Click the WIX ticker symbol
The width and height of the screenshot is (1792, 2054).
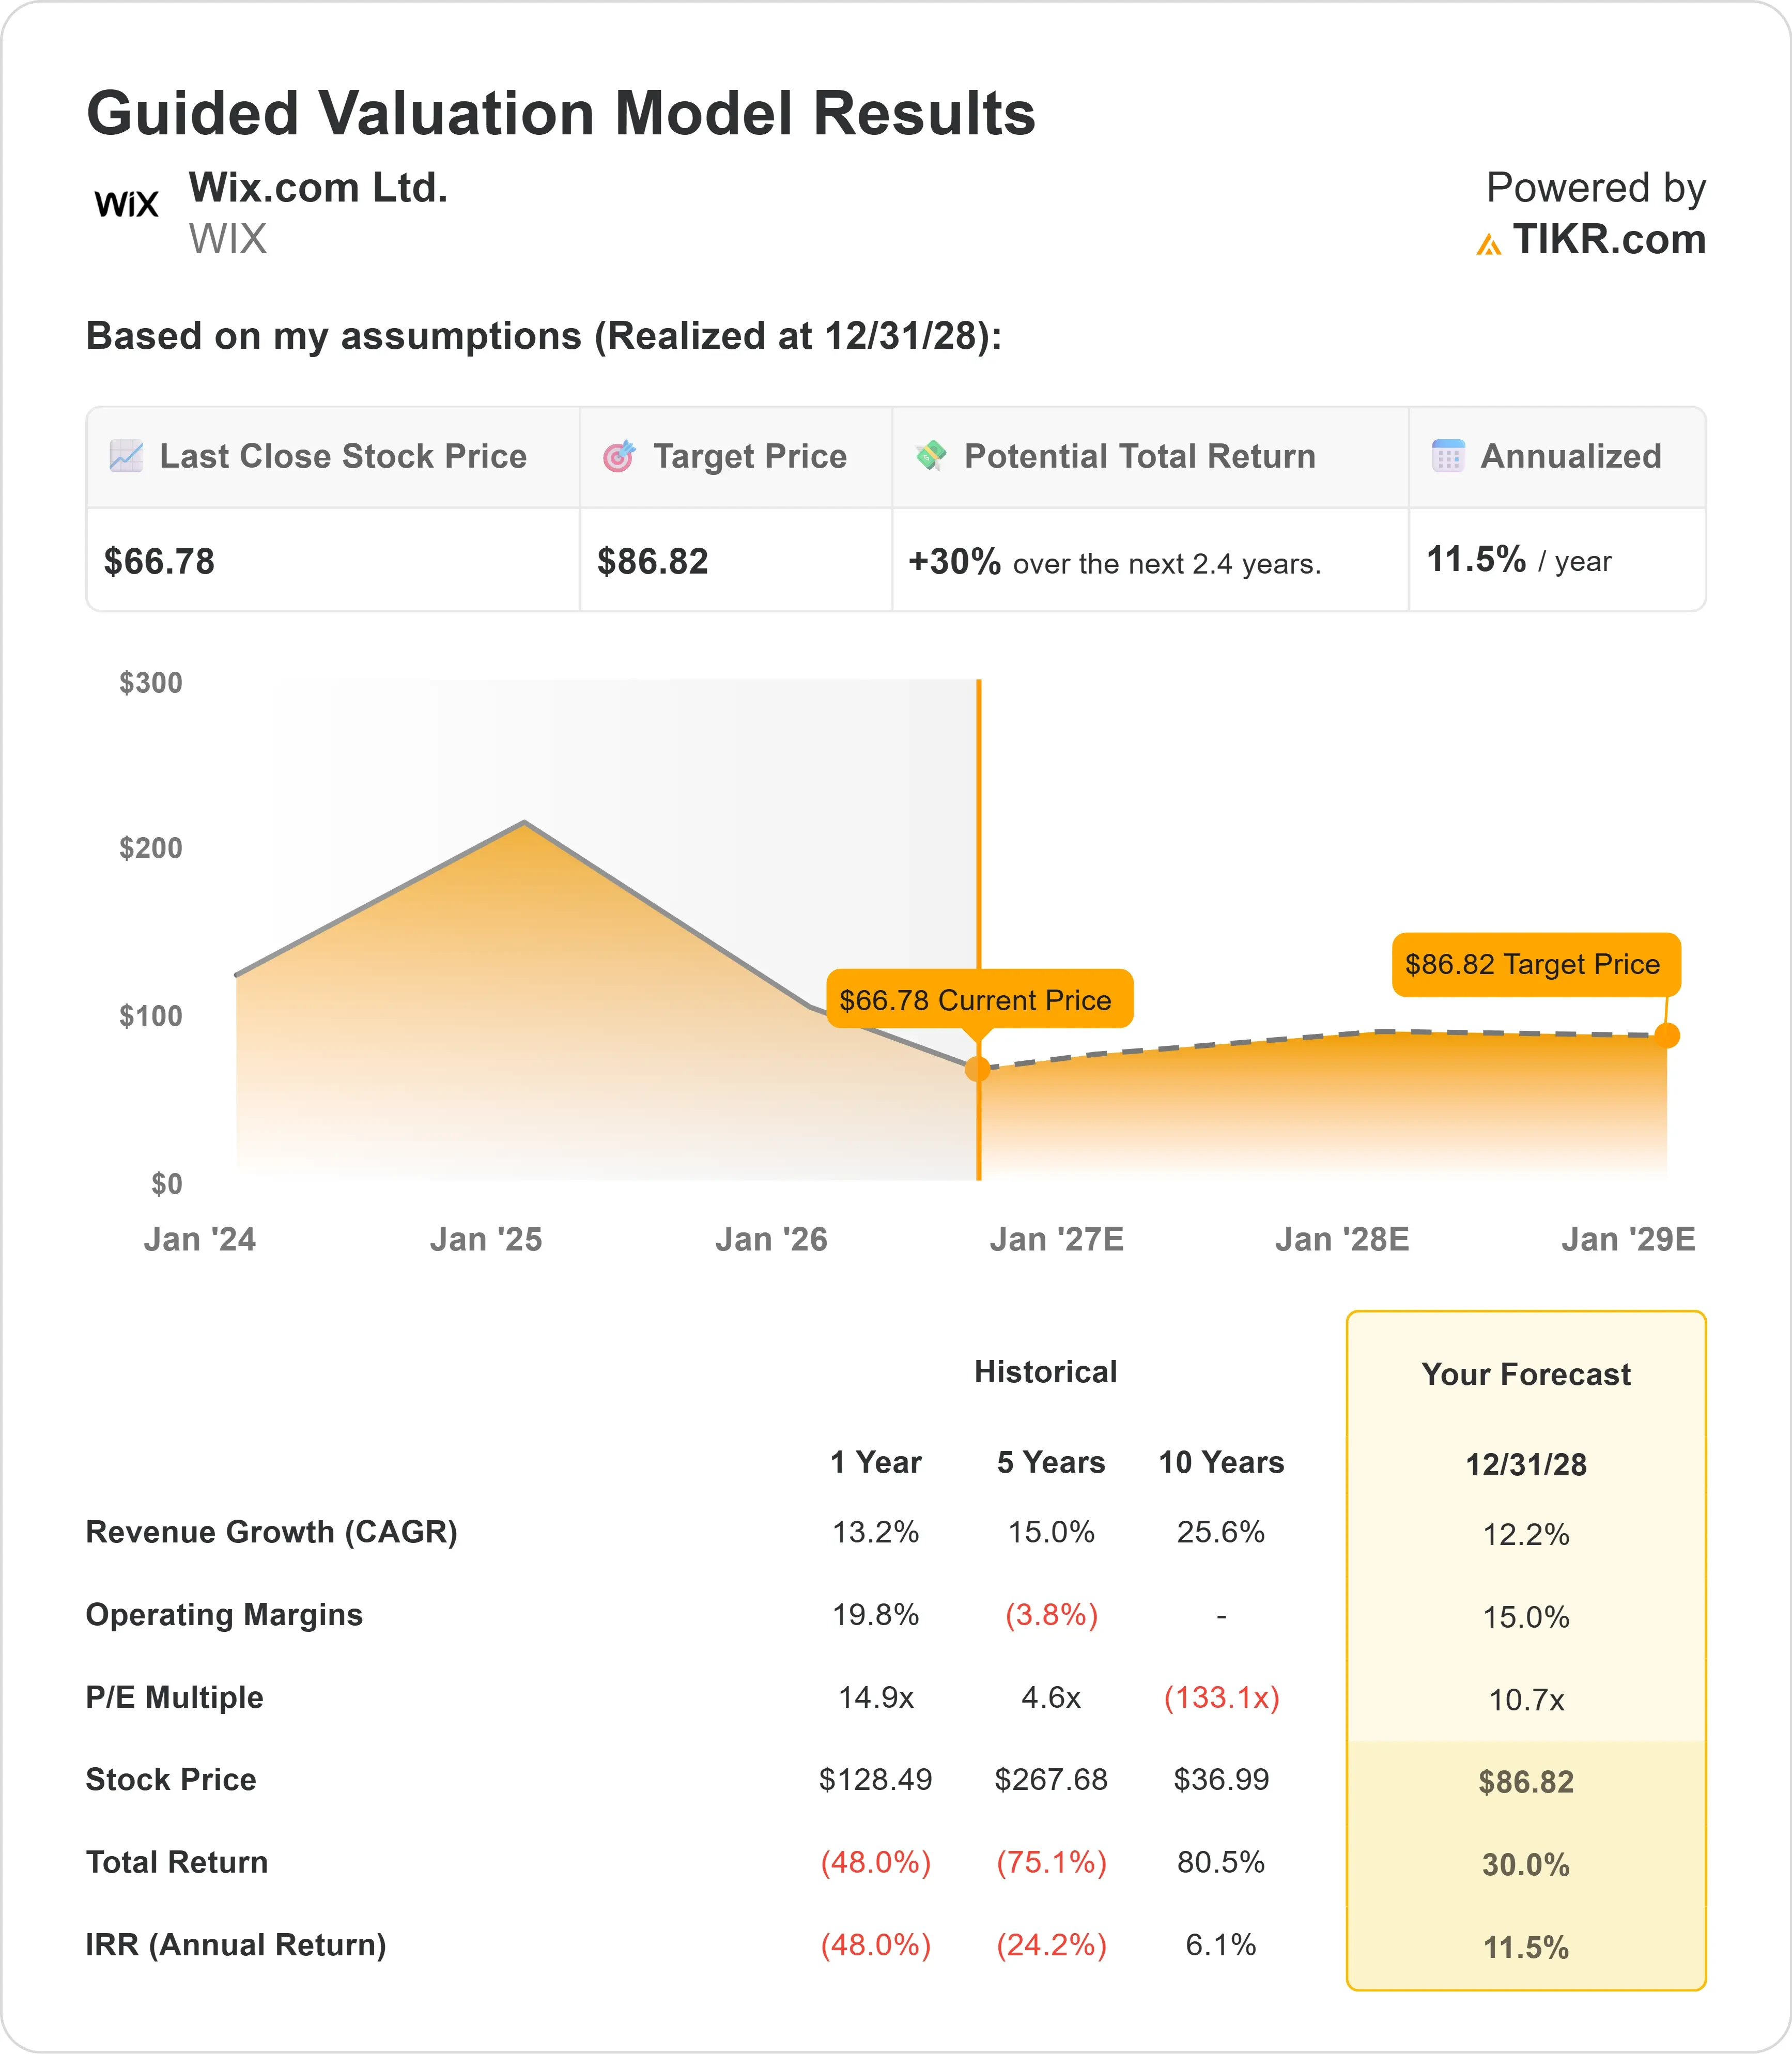(228, 240)
